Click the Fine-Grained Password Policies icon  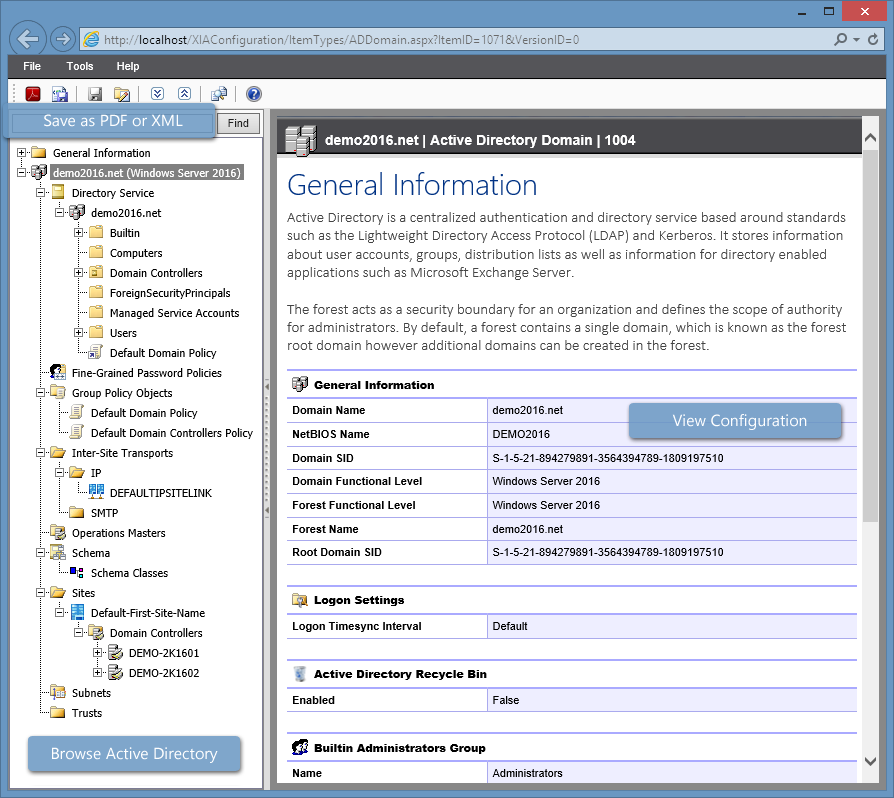pos(58,373)
